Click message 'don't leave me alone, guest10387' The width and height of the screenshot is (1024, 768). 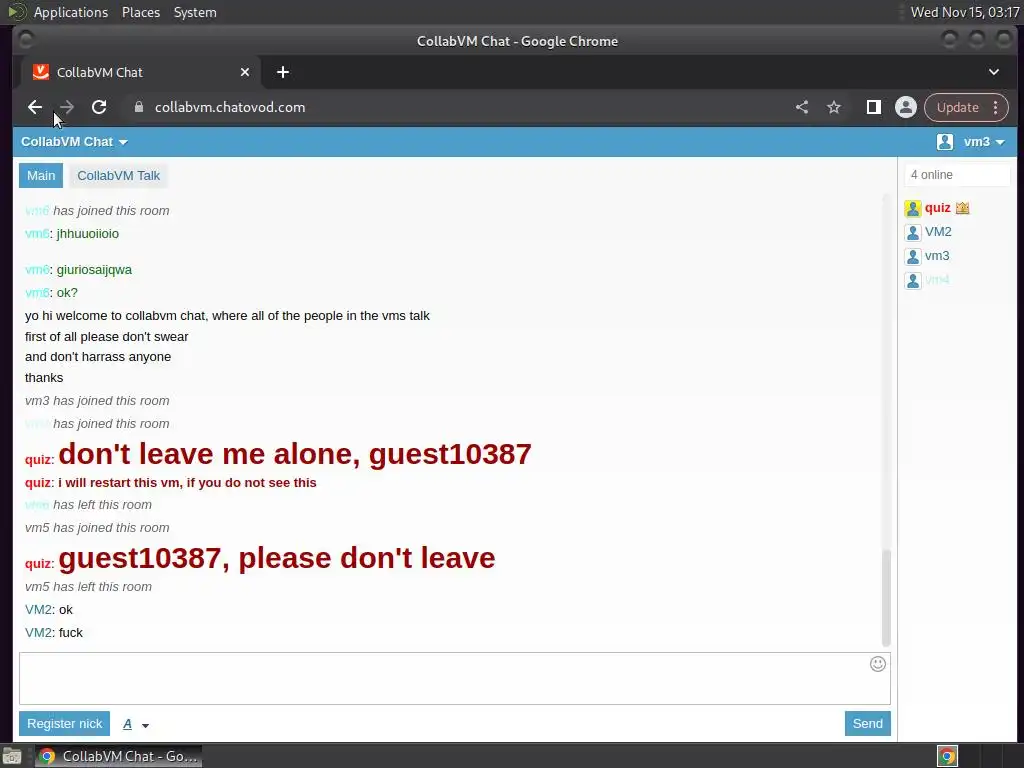pos(295,454)
